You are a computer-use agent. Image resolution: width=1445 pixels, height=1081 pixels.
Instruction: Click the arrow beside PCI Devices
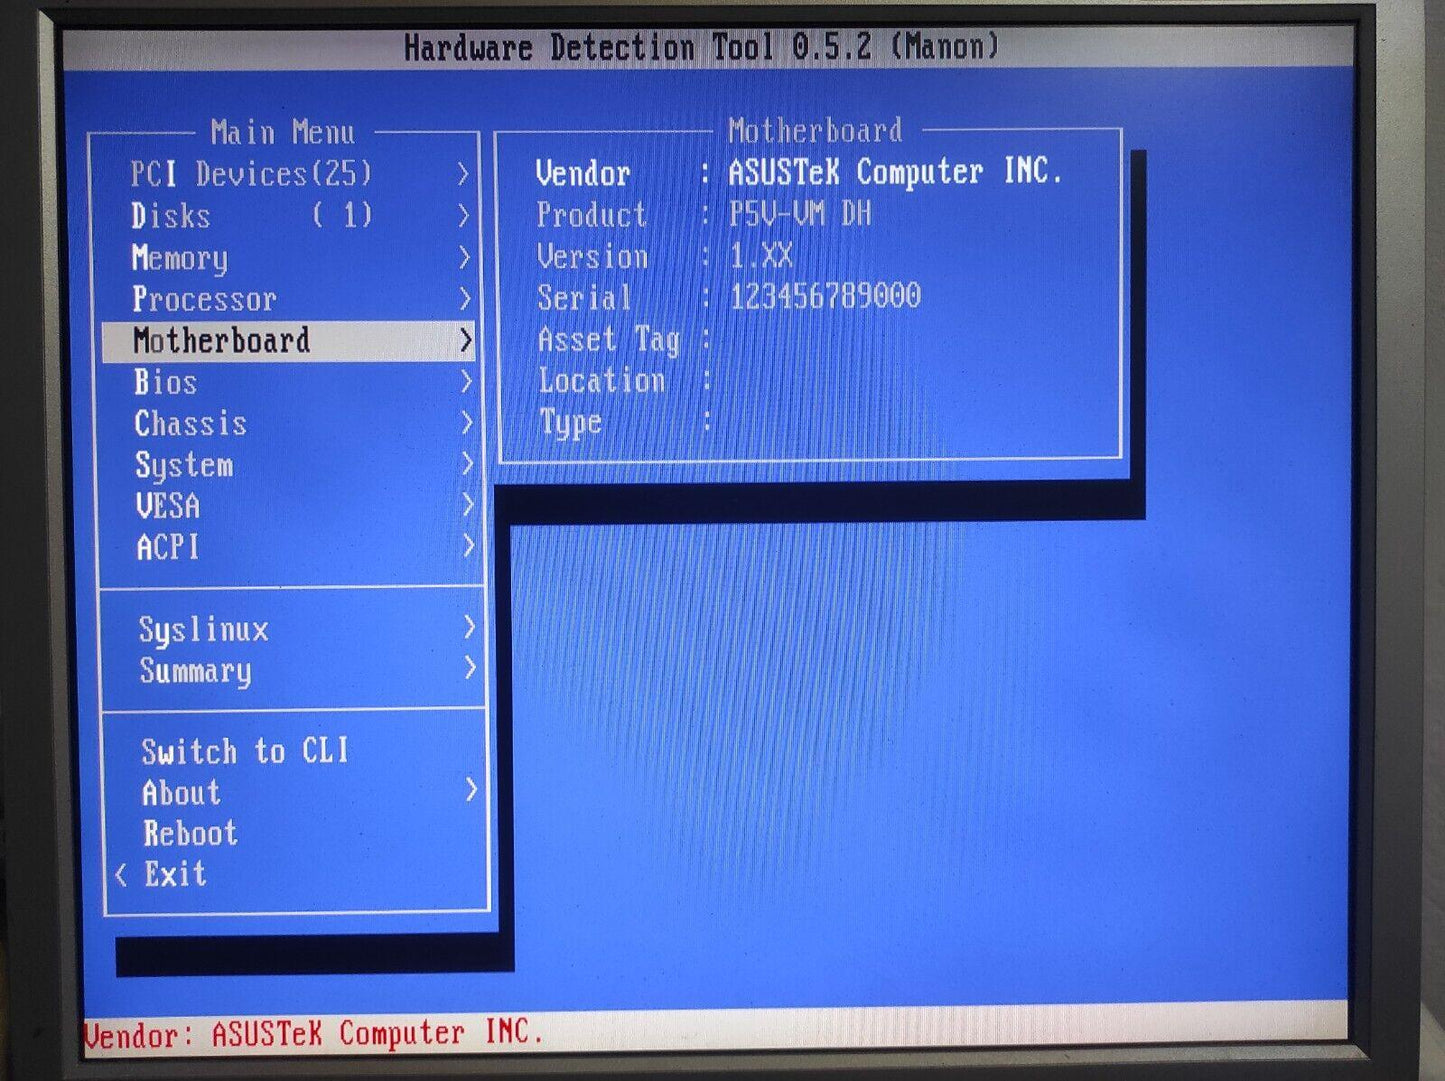(462, 174)
